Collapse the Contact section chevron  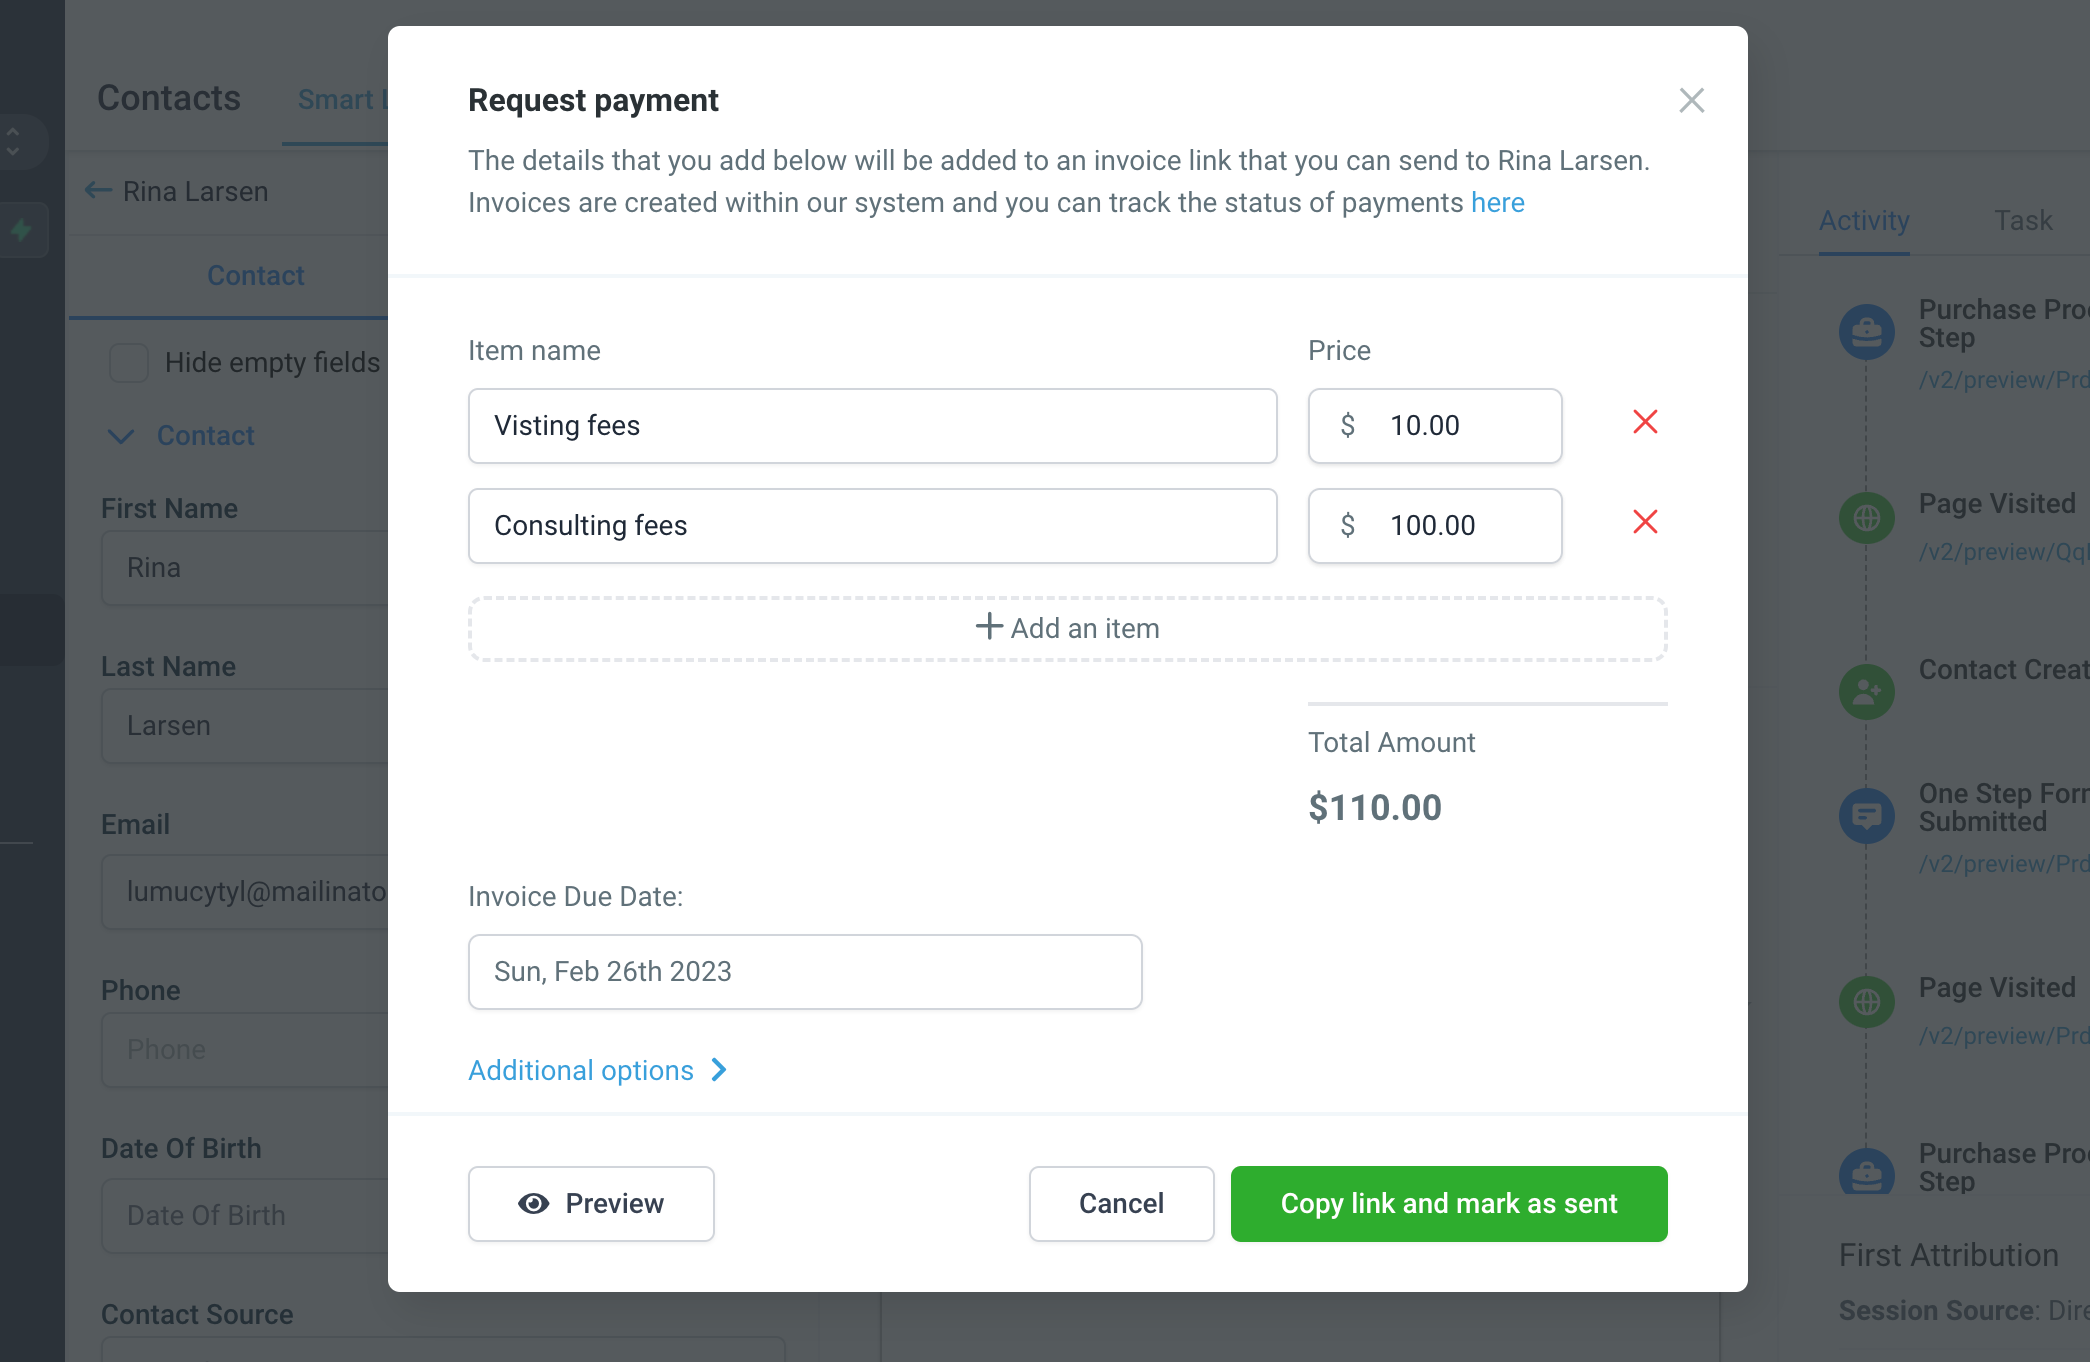coord(121,436)
